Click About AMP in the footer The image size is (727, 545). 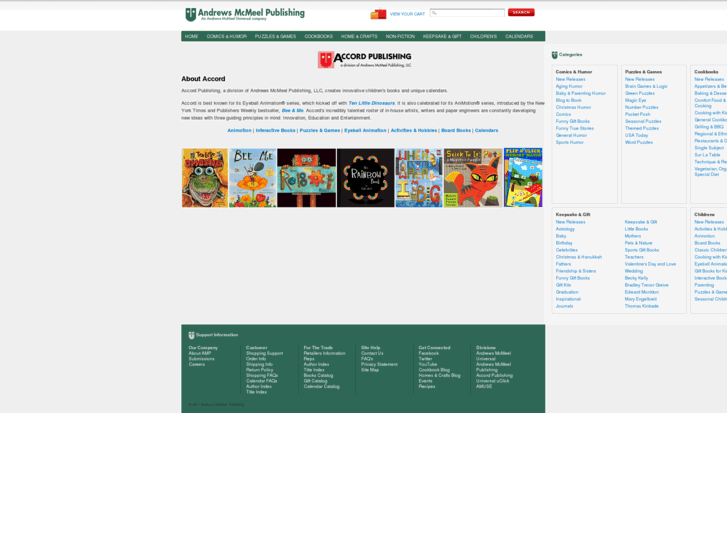click(x=199, y=353)
